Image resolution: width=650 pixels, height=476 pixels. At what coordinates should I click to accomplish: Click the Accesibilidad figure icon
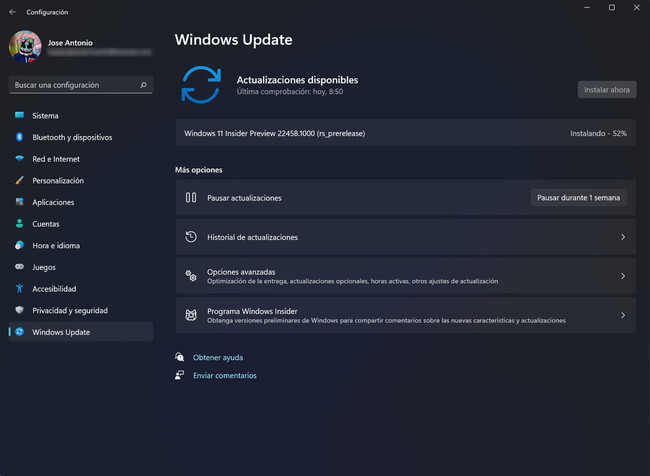(x=19, y=288)
